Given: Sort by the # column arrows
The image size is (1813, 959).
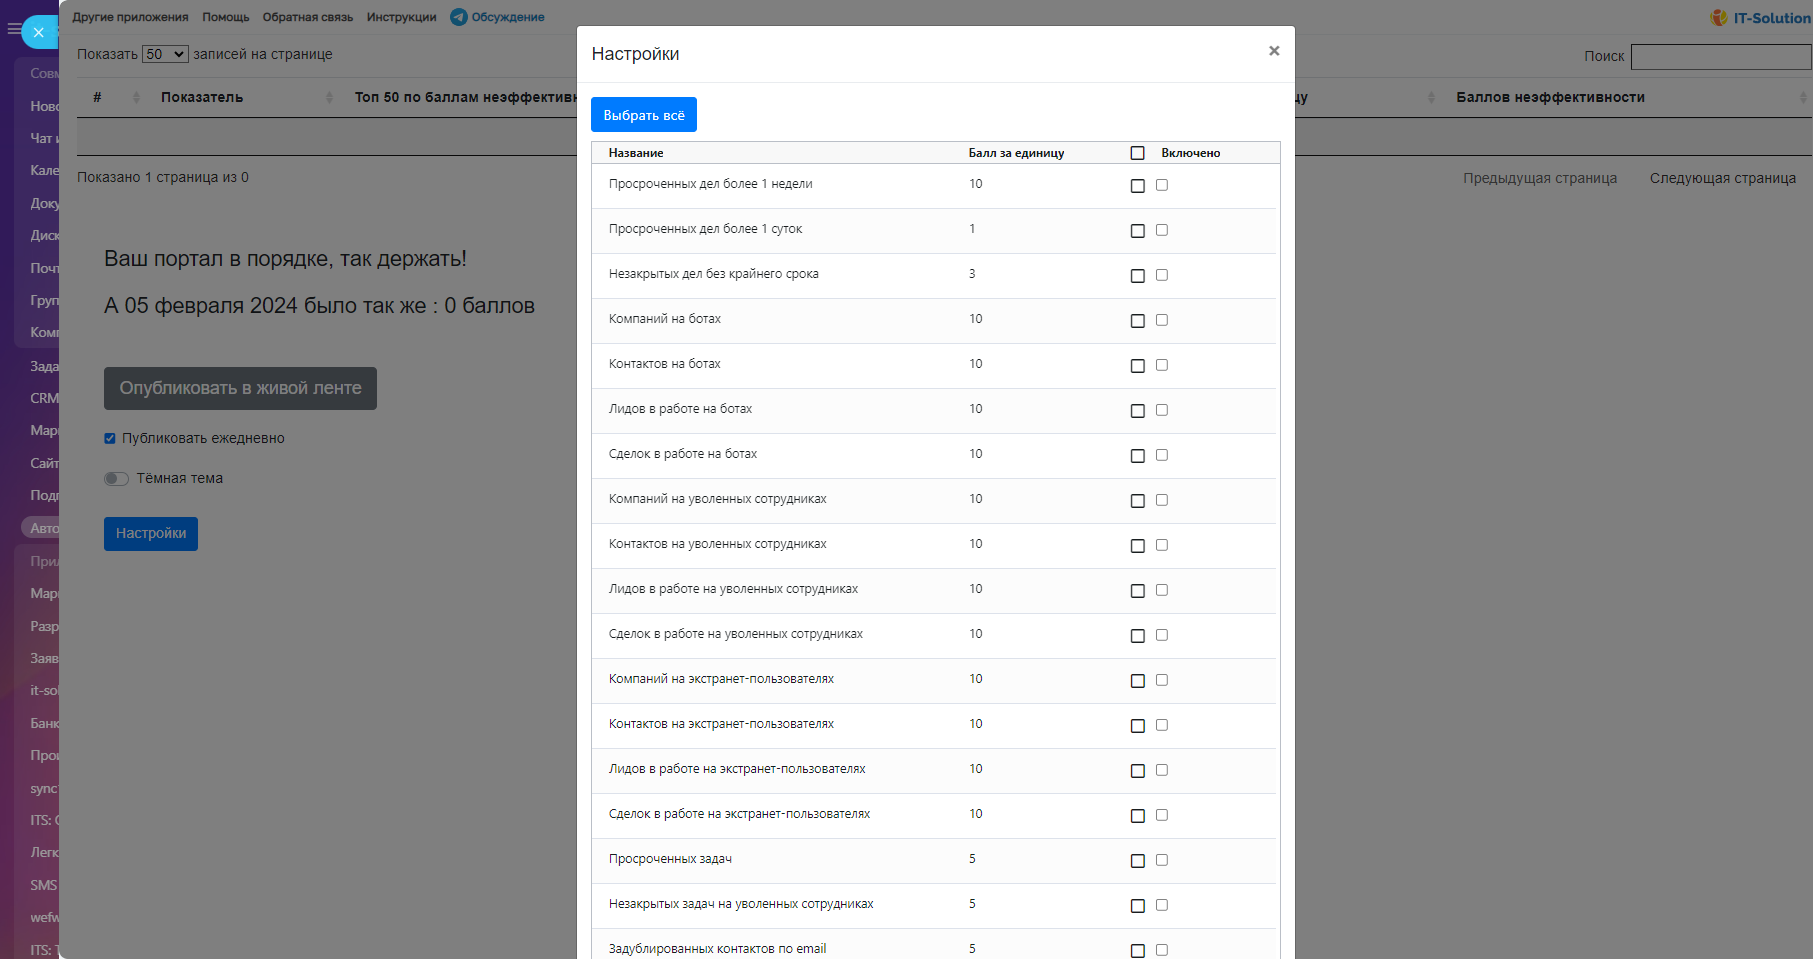Looking at the screenshot, I should (x=136, y=97).
